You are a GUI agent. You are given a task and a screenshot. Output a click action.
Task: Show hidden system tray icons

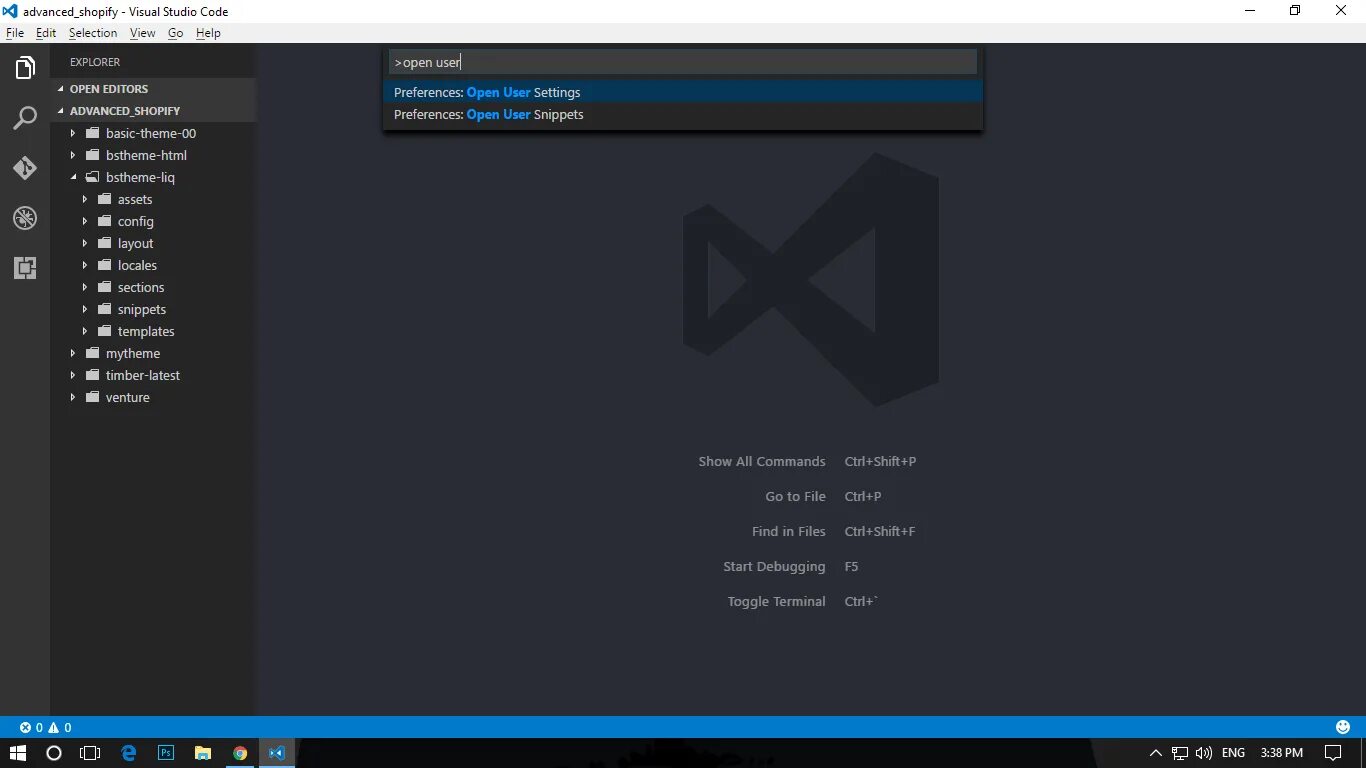click(1156, 753)
